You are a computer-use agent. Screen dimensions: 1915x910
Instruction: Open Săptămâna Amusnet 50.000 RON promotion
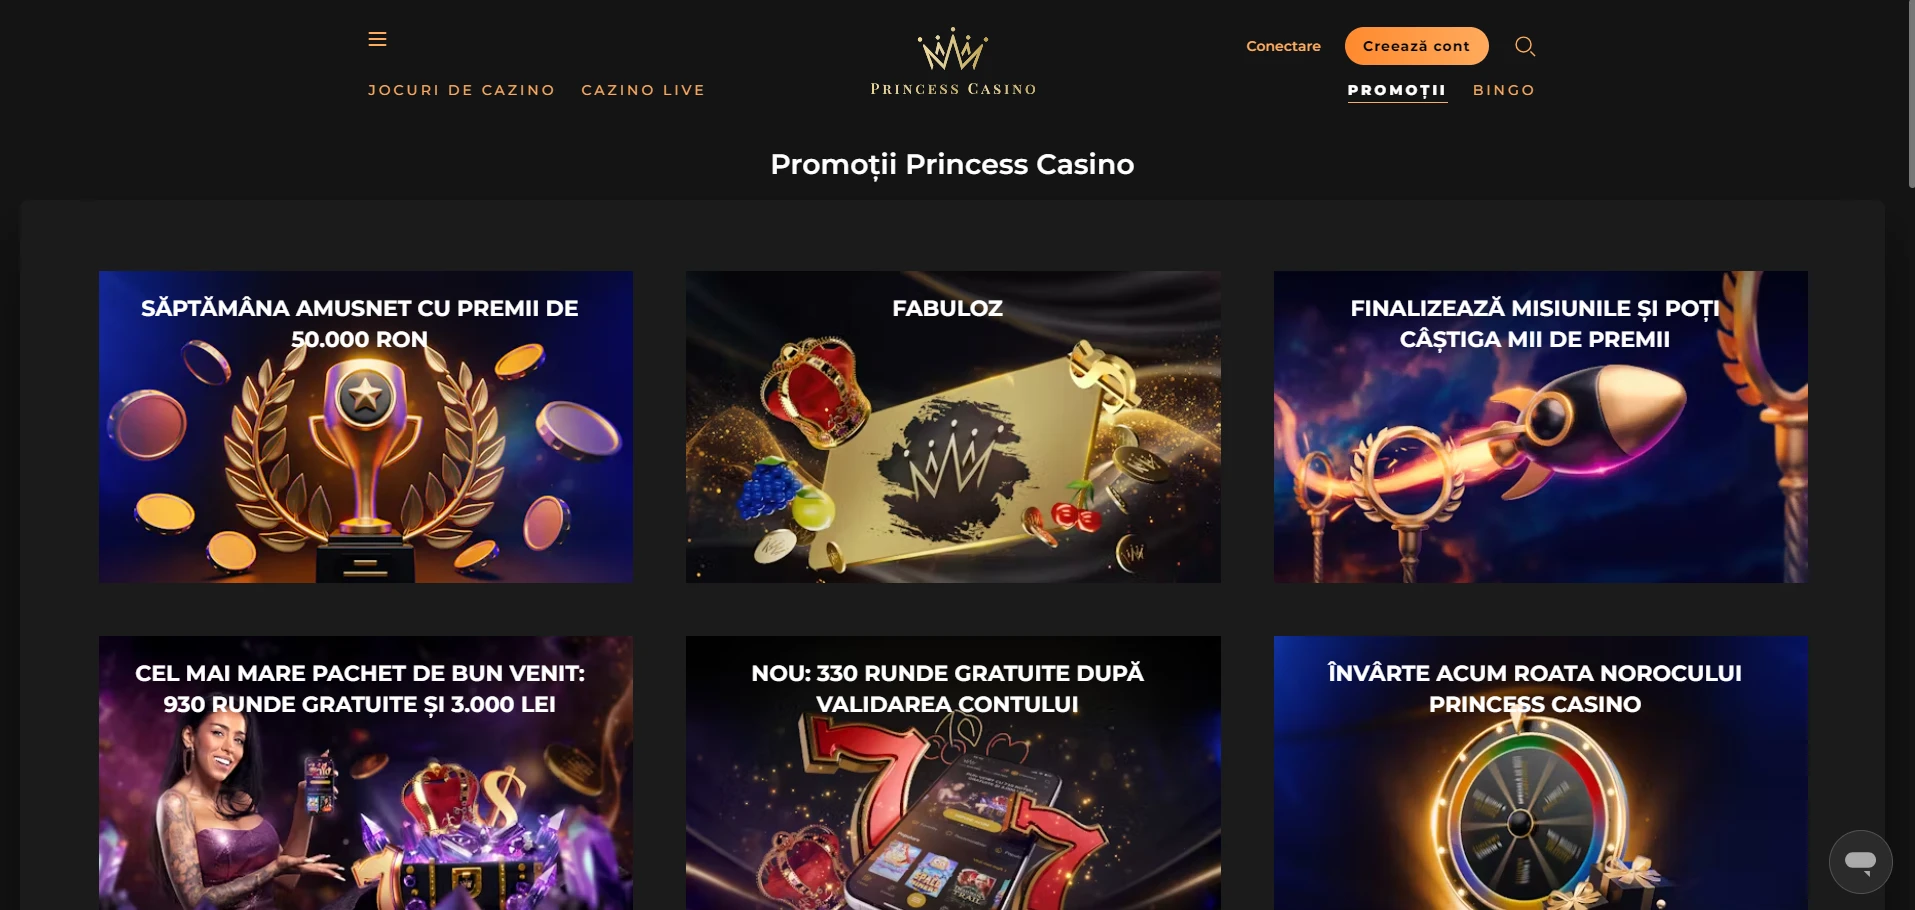coord(366,427)
